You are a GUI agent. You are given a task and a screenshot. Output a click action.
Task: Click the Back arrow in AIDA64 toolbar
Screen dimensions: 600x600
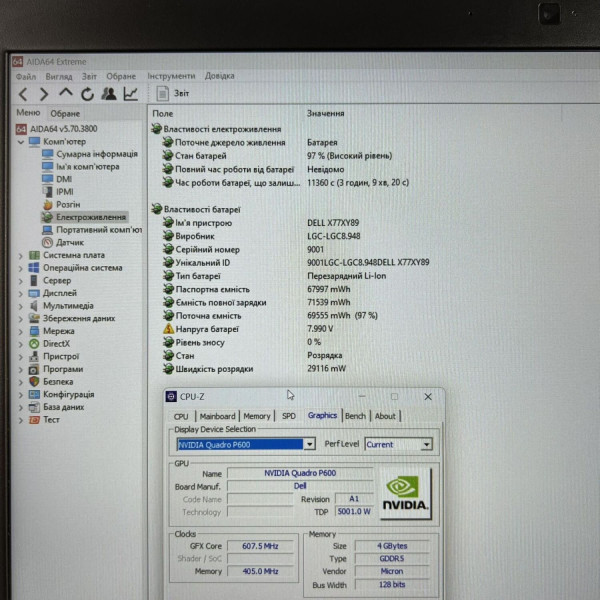pos(23,94)
